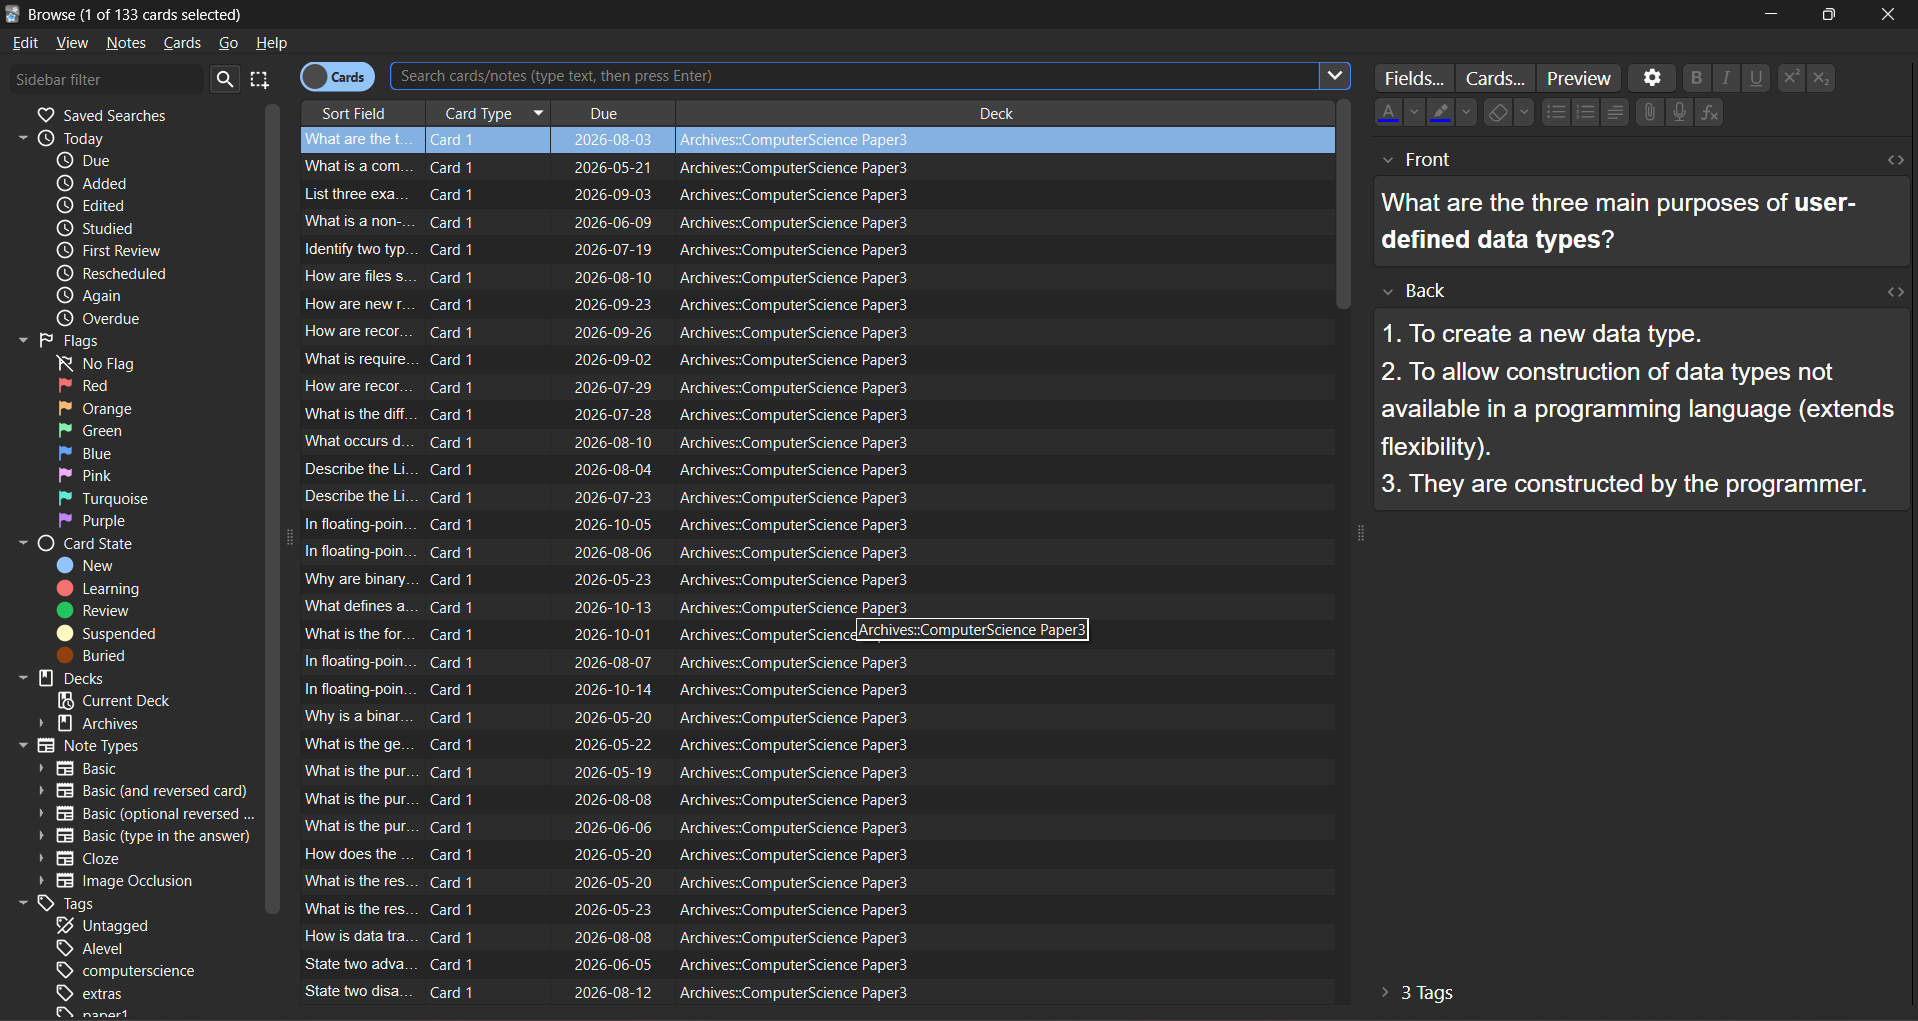Filter by New card state blue dot

[66, 566]
